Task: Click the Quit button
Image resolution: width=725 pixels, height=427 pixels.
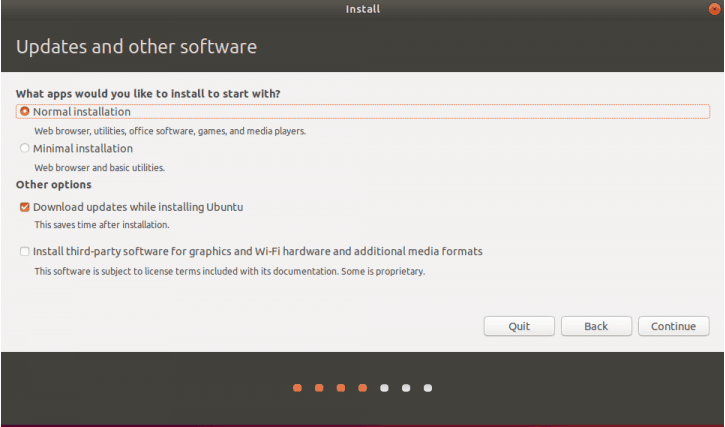Action: pos(519,326)
